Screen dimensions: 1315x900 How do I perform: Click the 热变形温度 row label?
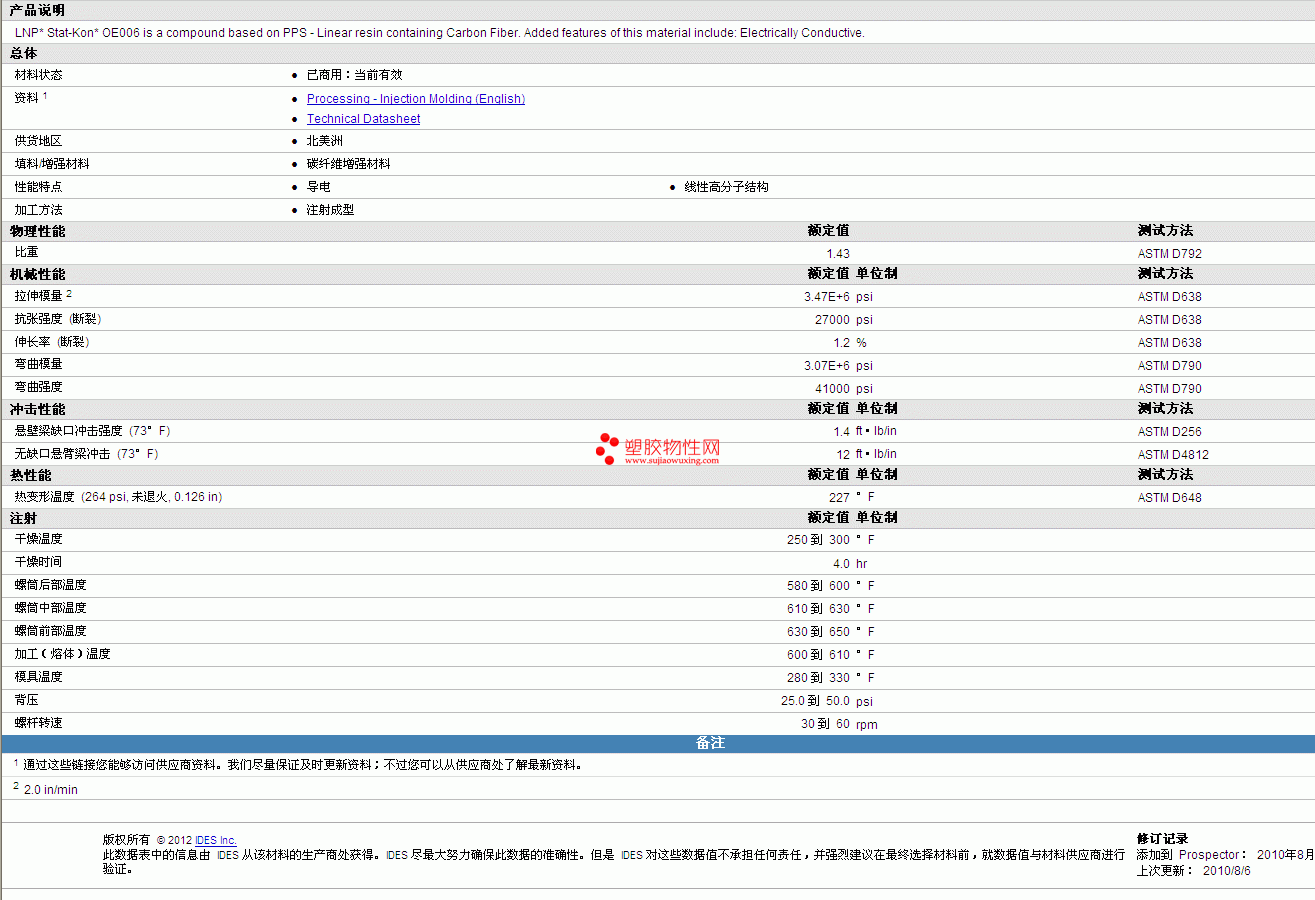[118, 497]
